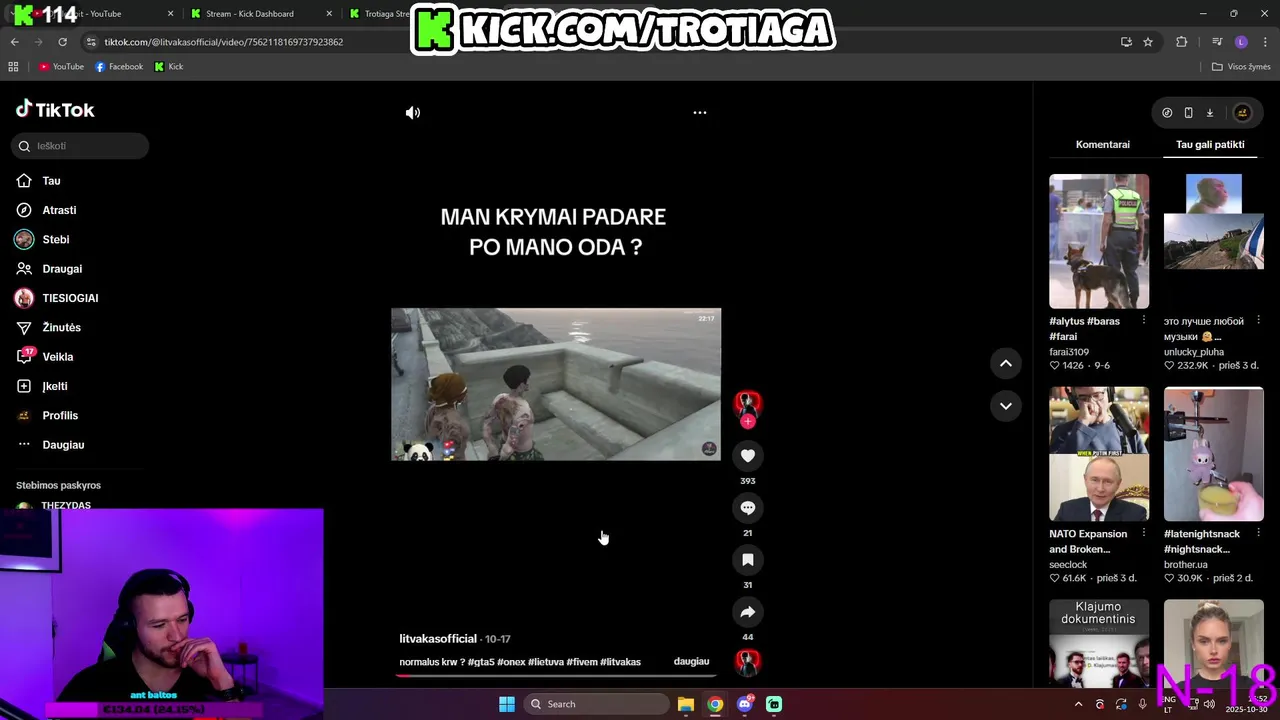Open options for the #latenightsnack video
The width and height of the screenshot is (1280, 720).
click(1258, 534)
